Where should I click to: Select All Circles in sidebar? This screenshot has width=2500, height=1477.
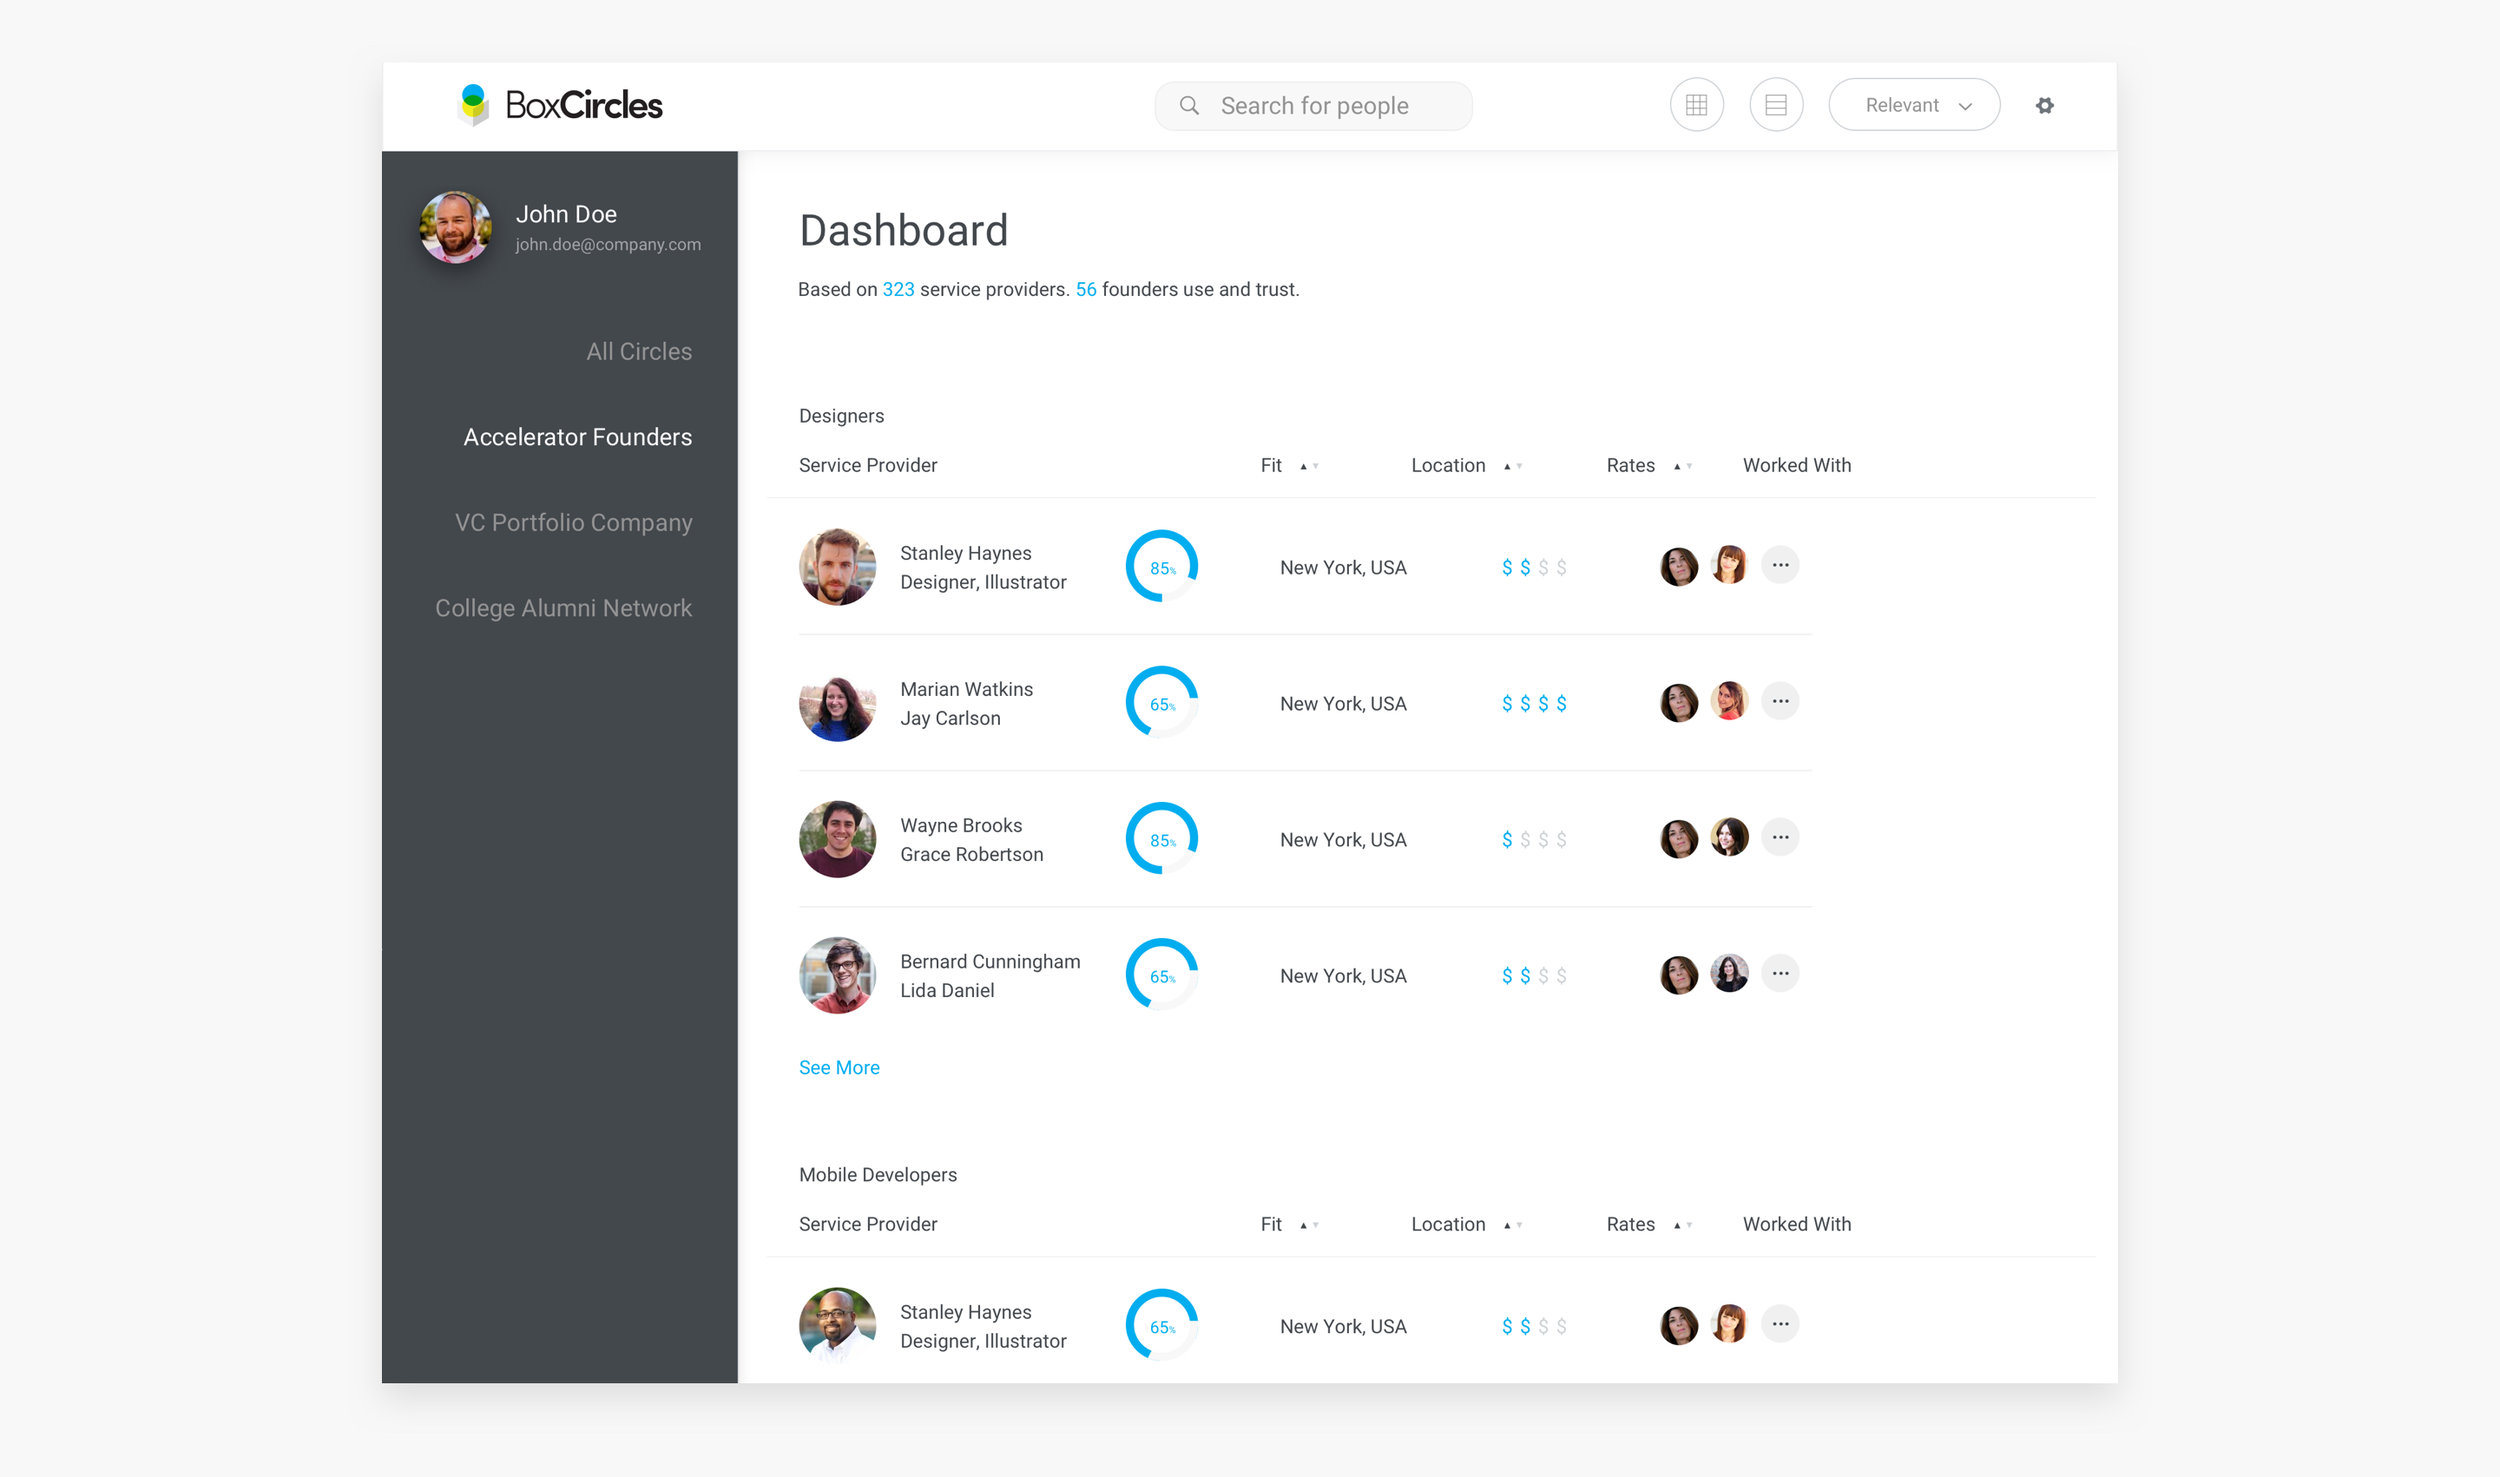(x=638, y=352)
